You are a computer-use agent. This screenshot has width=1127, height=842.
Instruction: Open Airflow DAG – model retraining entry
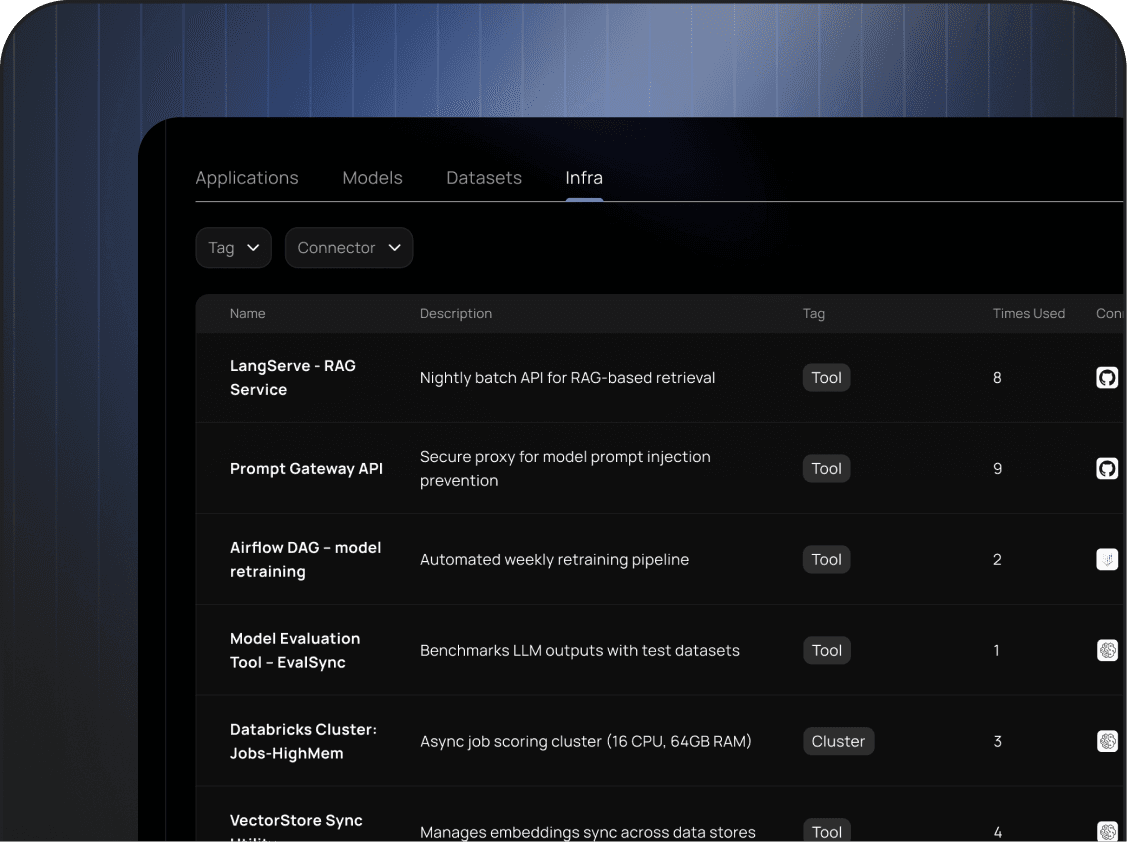pos(305,559)
